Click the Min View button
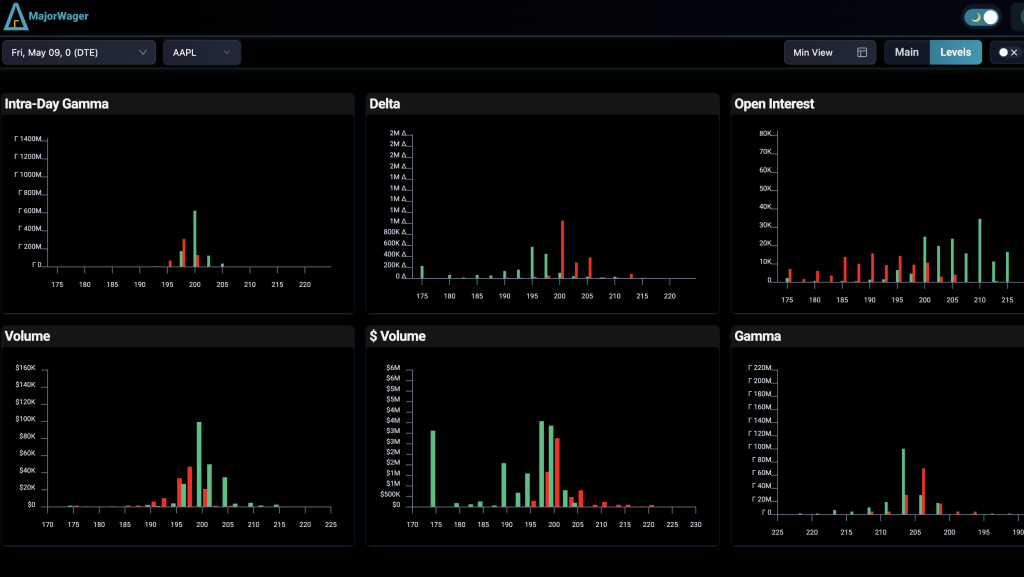Image resolution: width=1024 pixels, height=577 pixels. coord(829,52)
